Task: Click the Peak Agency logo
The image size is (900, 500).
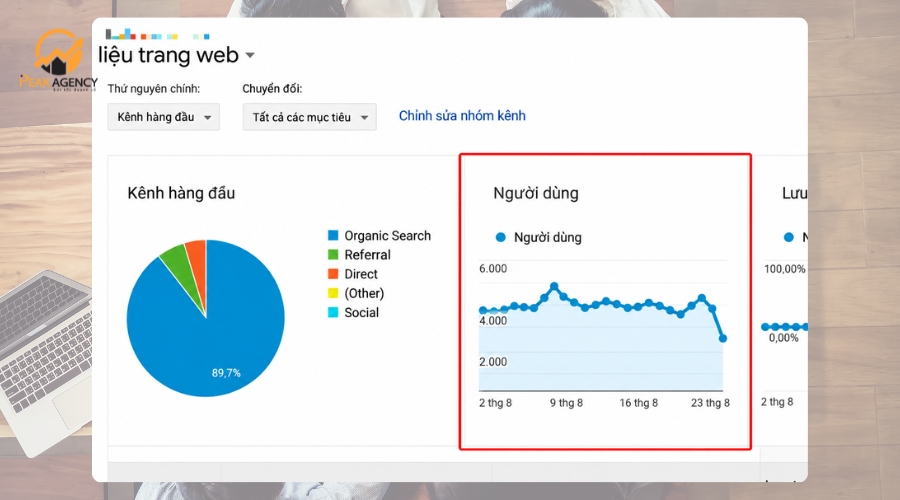Action: coord(57,61)
